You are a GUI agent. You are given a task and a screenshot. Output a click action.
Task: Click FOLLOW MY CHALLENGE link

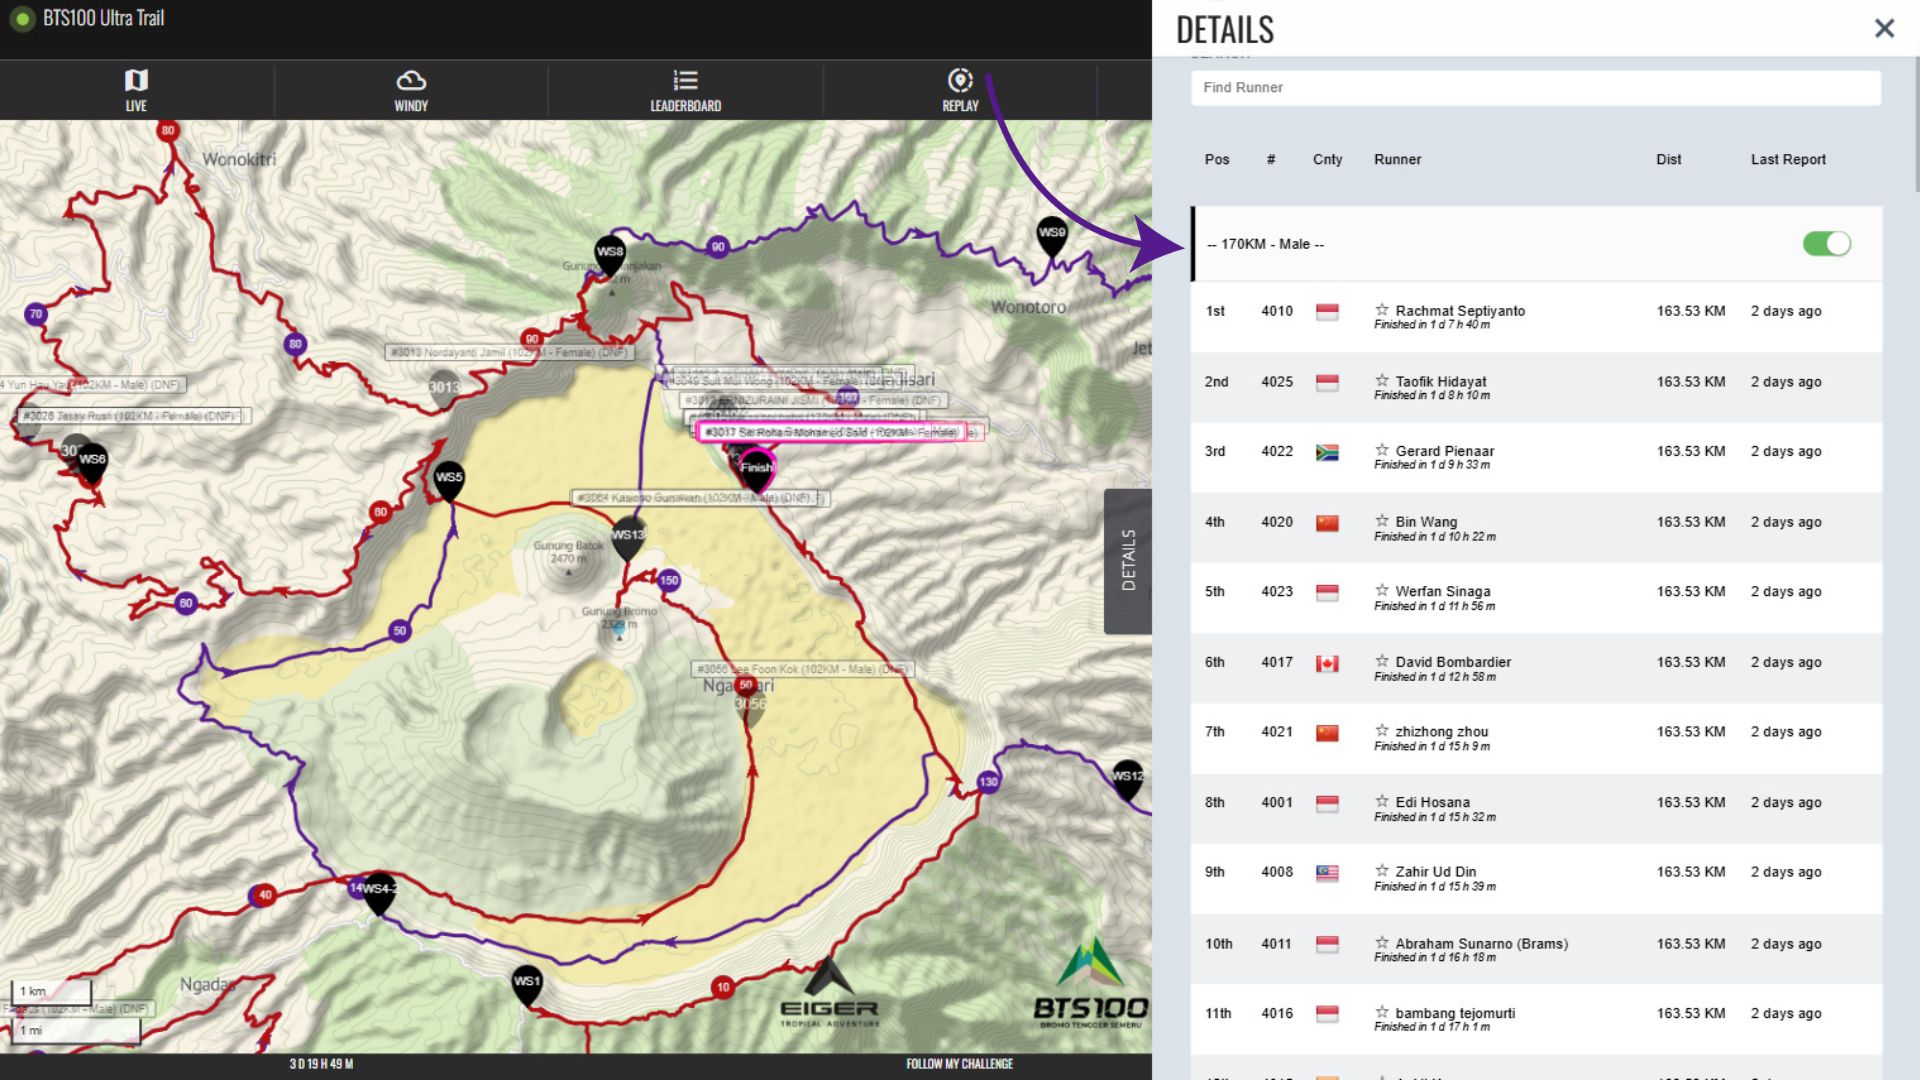pos(959,1064)
